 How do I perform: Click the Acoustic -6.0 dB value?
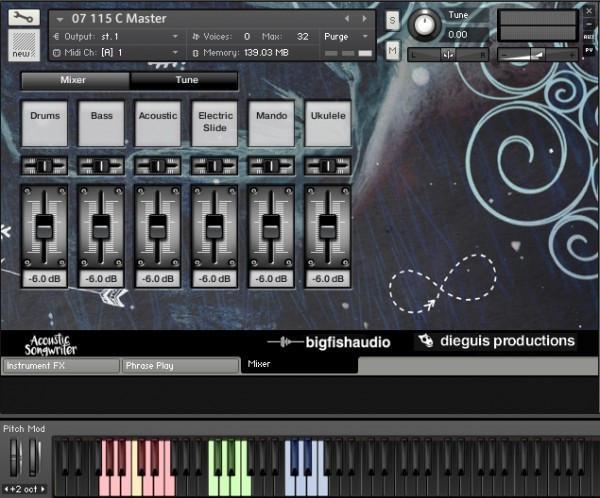158,279
